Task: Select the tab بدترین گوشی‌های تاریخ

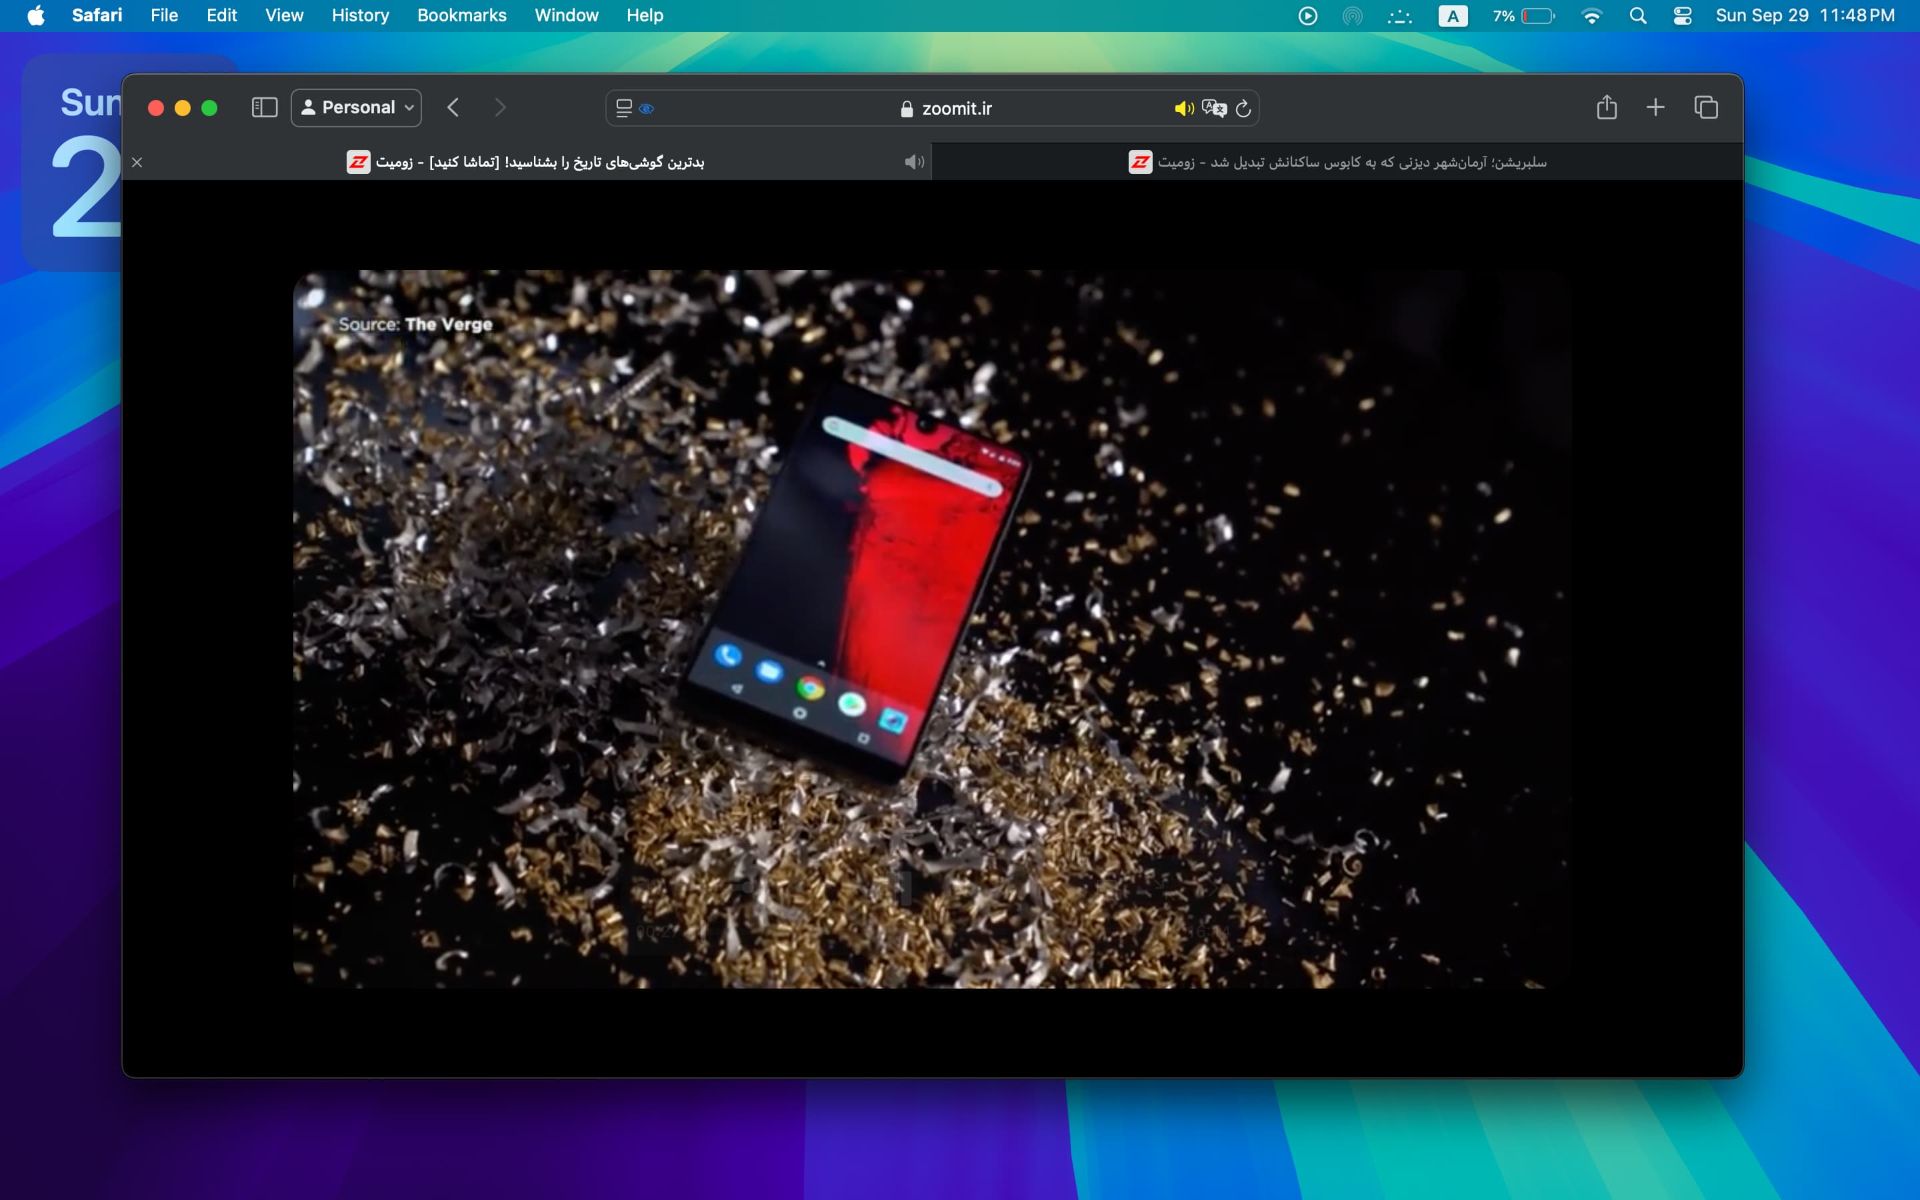Action: [x=526, y=162]
